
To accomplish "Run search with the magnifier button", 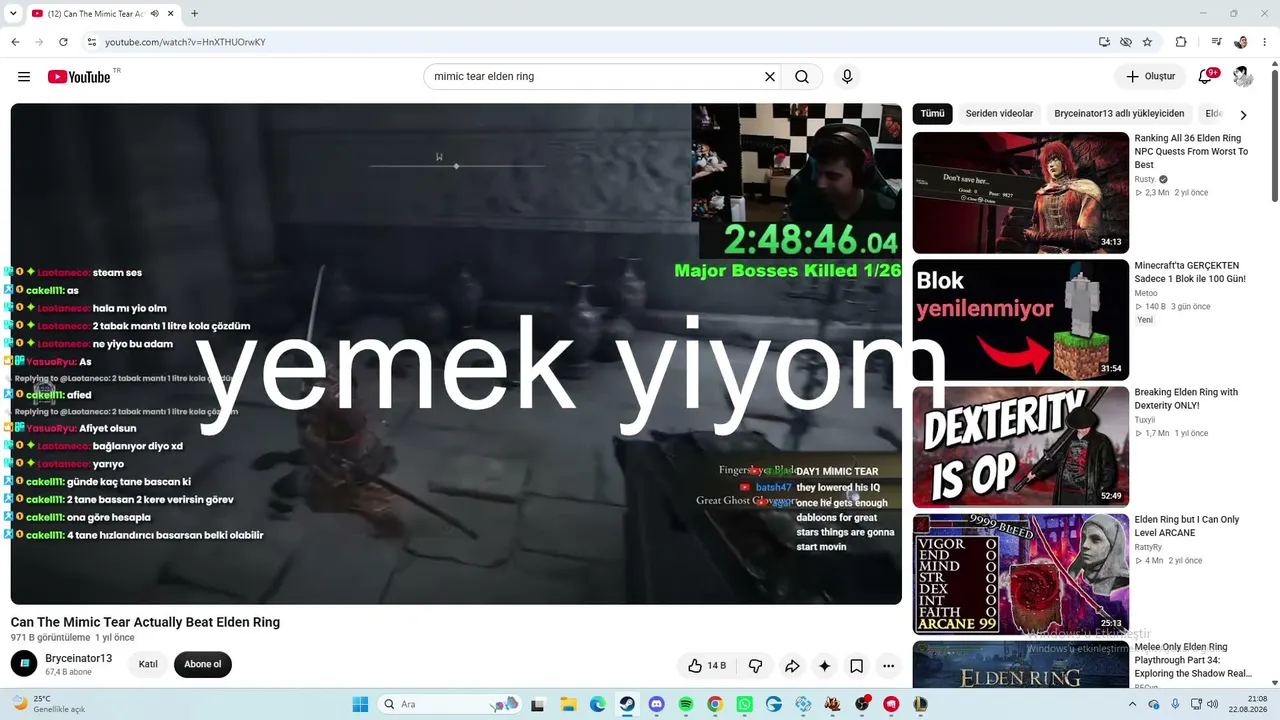I will (x=802, y=77).
